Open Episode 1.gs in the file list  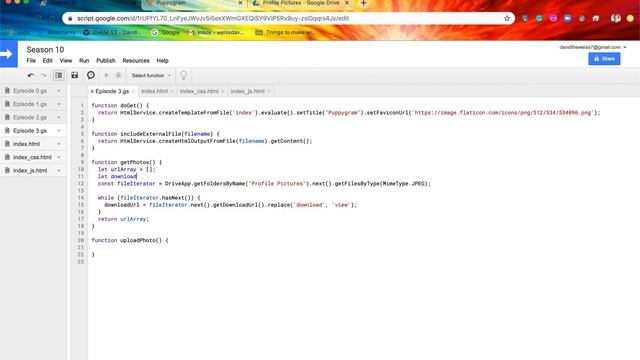[30, 104]
